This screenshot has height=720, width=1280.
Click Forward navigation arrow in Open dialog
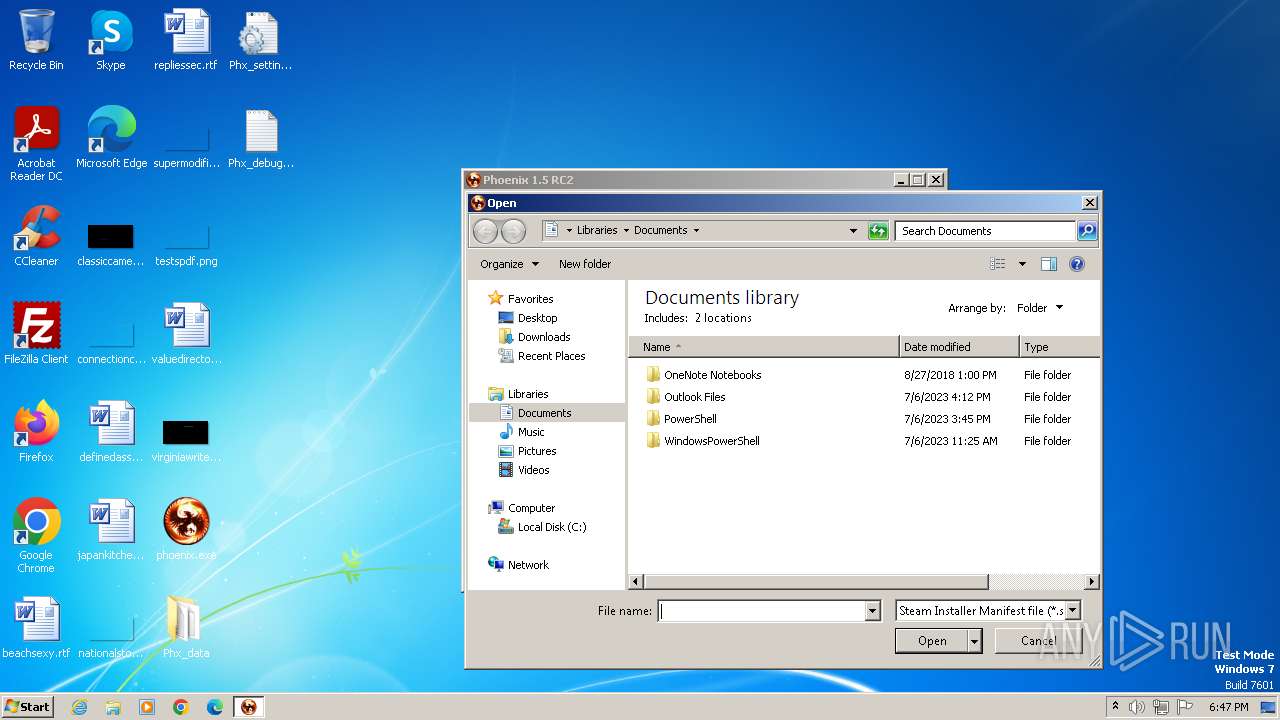[513, 231]
